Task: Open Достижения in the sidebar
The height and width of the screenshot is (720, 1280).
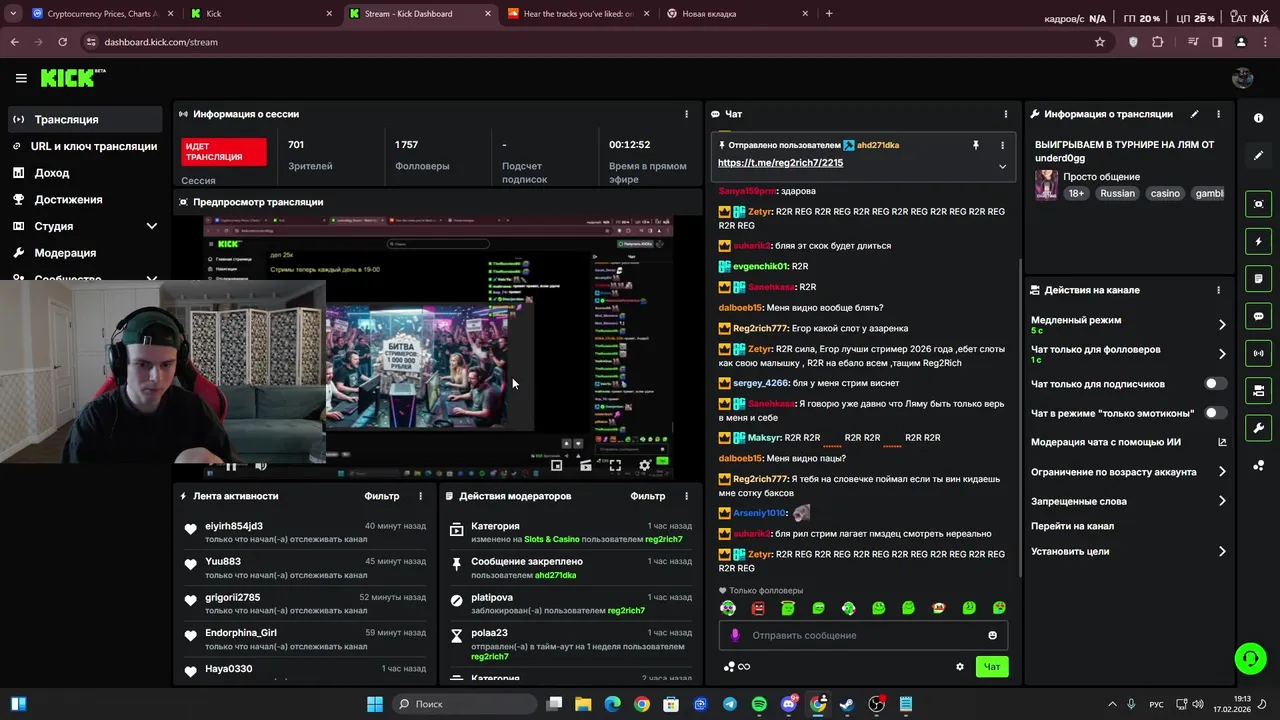Action: (x=84, y=199)
